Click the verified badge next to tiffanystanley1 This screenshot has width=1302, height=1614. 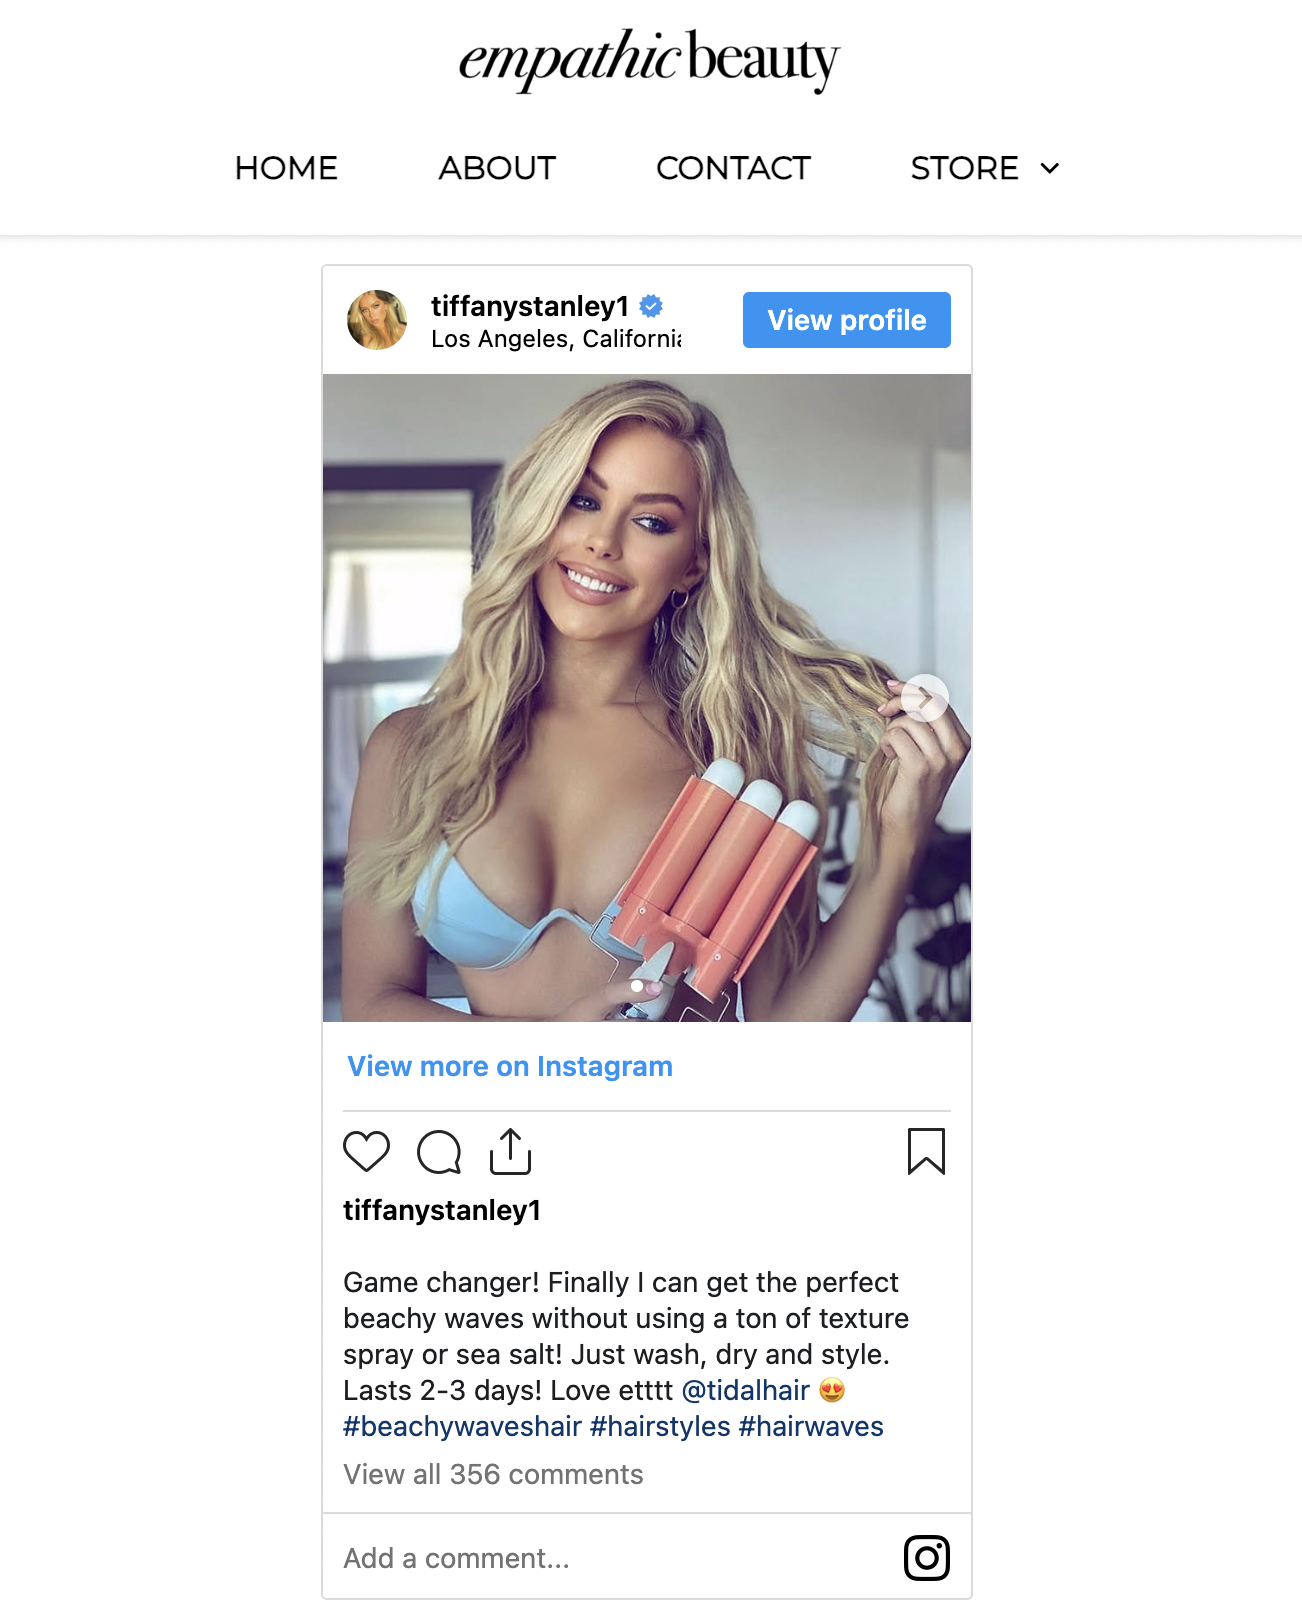click(x=651, y=306)
